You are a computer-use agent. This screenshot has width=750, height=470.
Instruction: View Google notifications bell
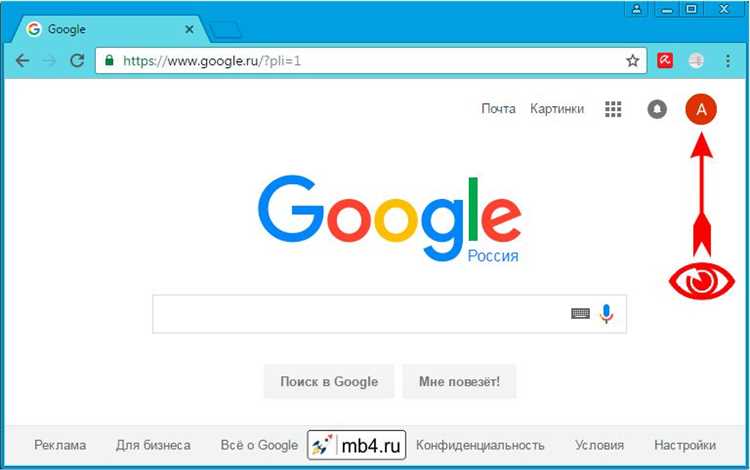(x=657, y=109)
